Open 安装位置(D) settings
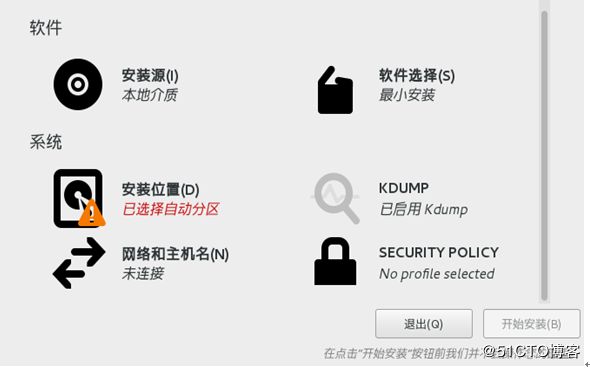The image size is (590, 368). pyautogui.click(x=160, y=190)
